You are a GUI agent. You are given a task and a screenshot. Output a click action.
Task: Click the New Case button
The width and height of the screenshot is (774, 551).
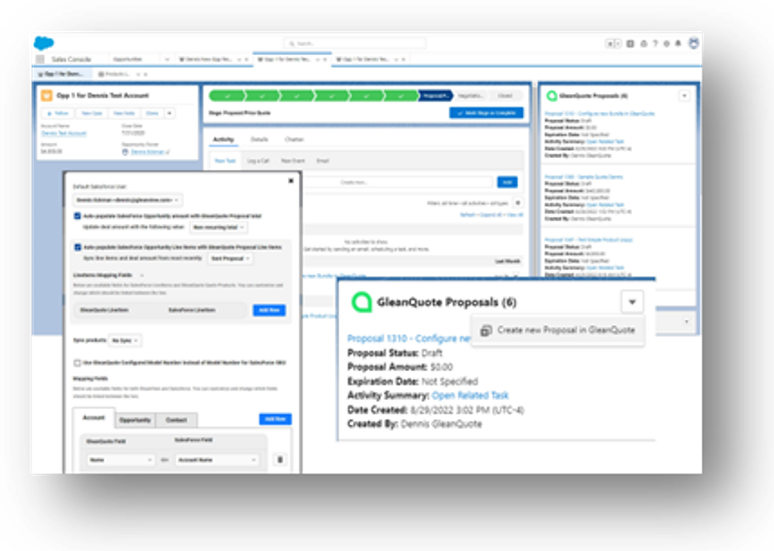pyautogui.click(x=91, y=114)
